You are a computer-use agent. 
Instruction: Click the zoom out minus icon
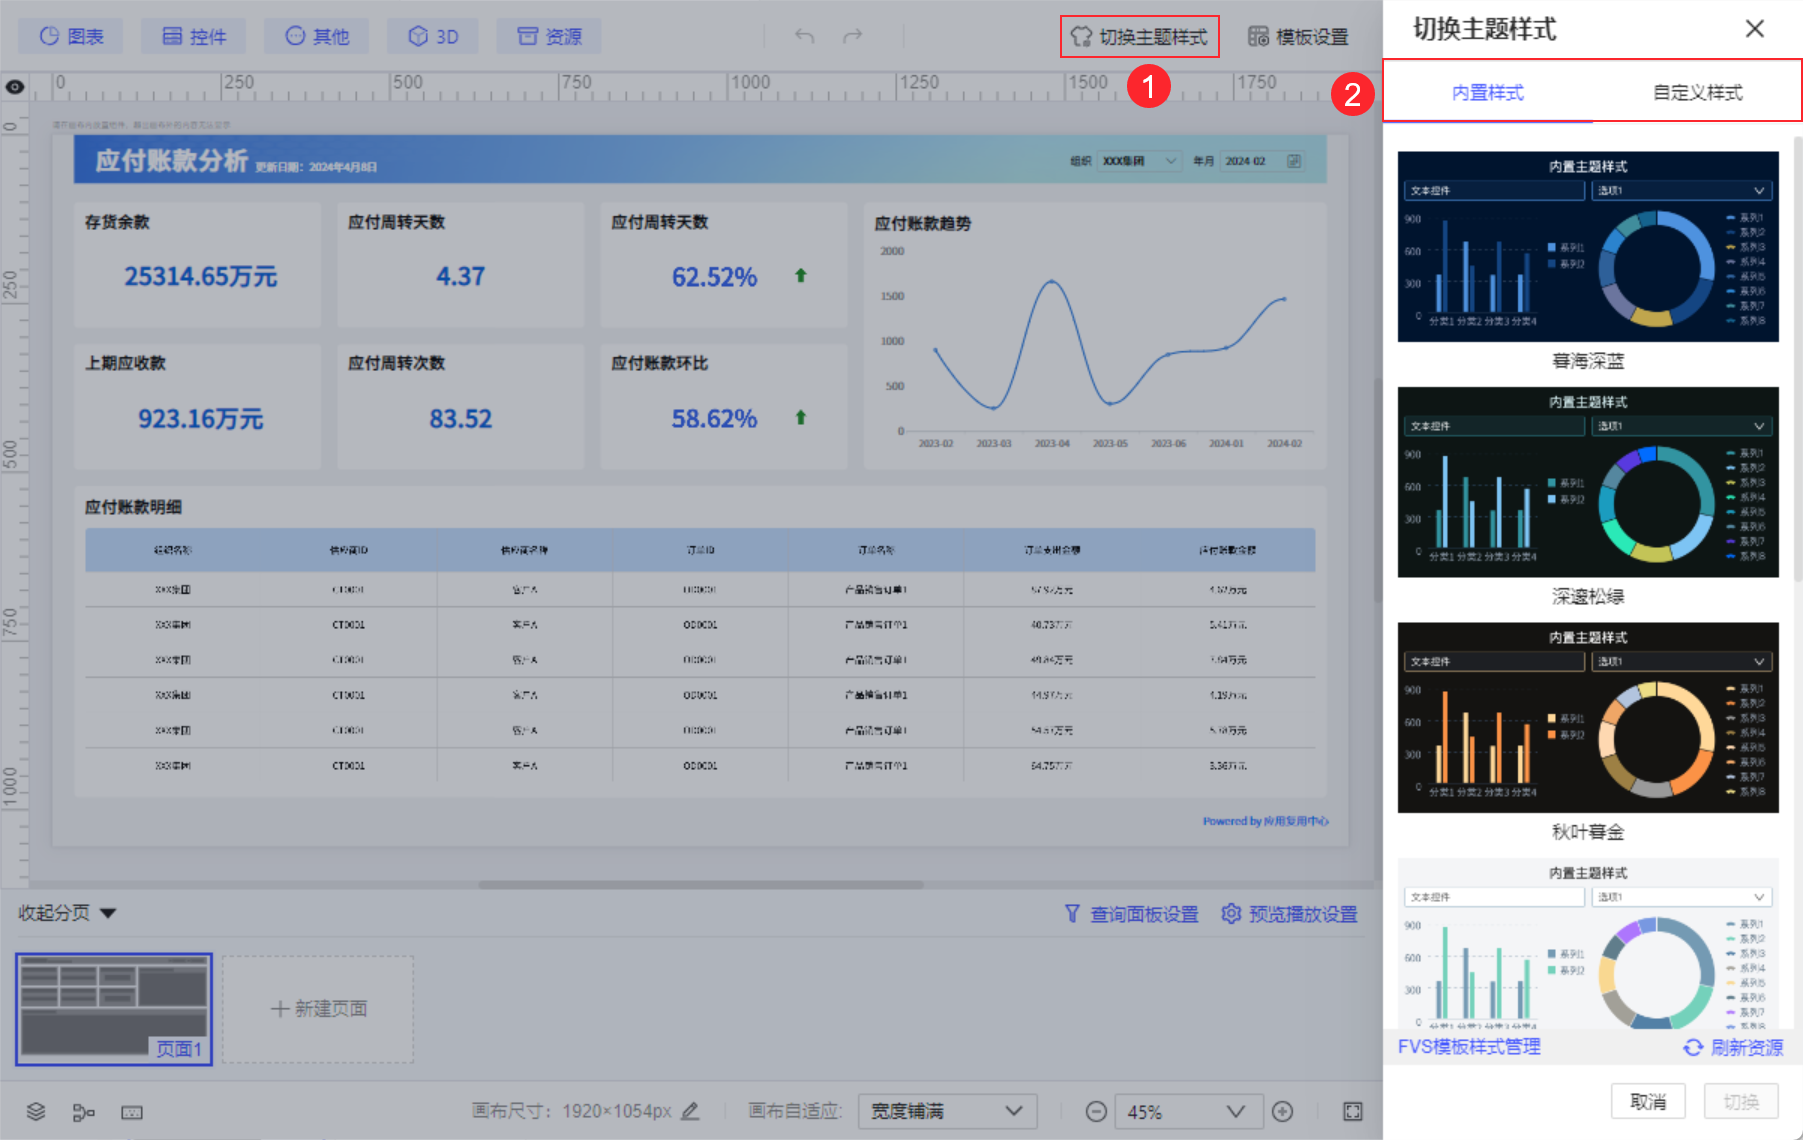click(x=1096, y=1111)
